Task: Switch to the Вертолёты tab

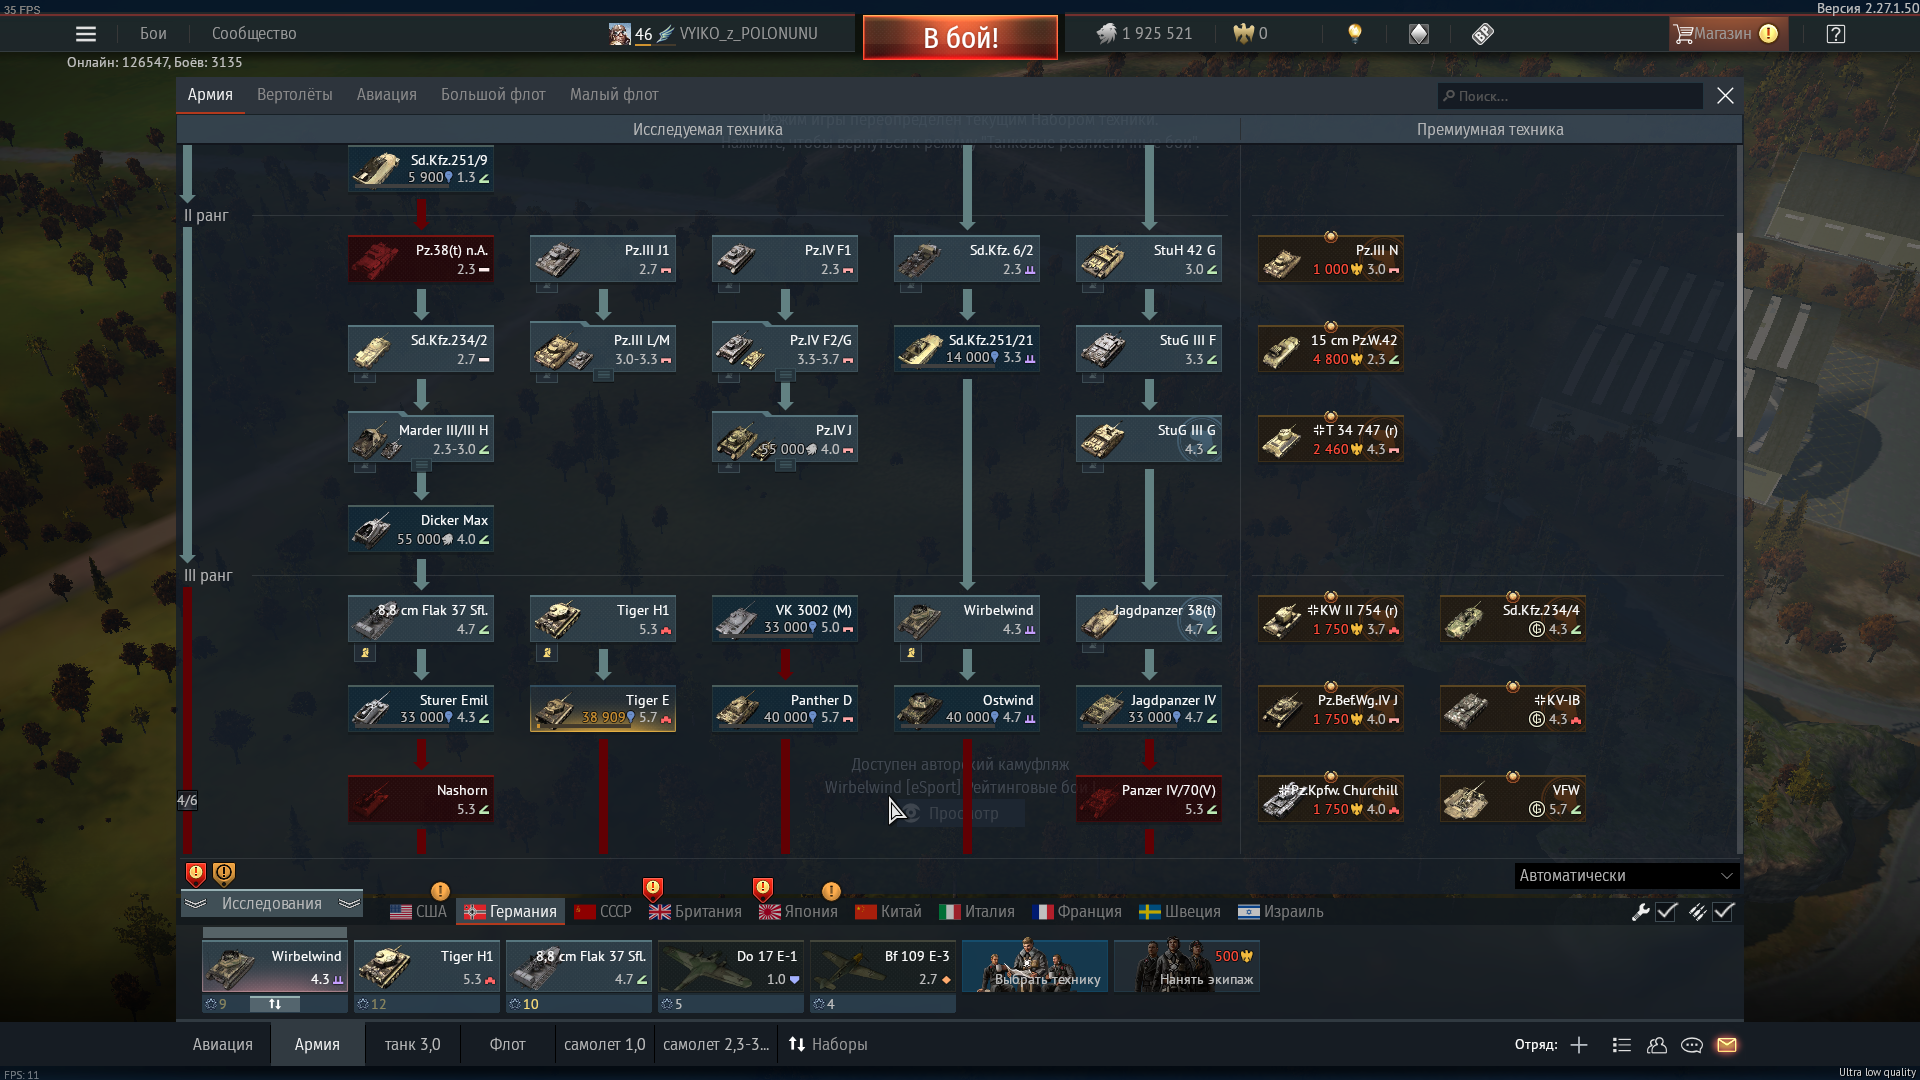Action: [295, 95]
